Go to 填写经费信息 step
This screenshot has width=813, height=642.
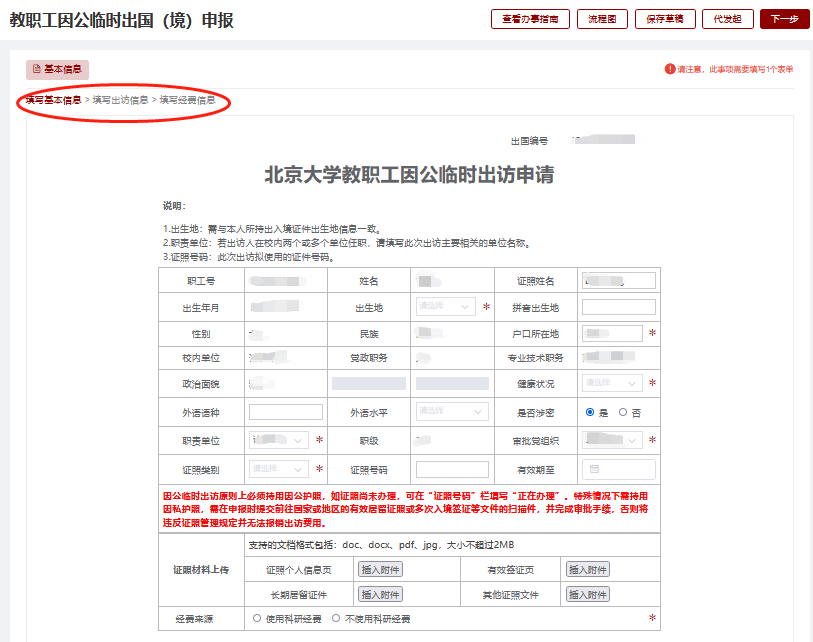tap(187, 100)
